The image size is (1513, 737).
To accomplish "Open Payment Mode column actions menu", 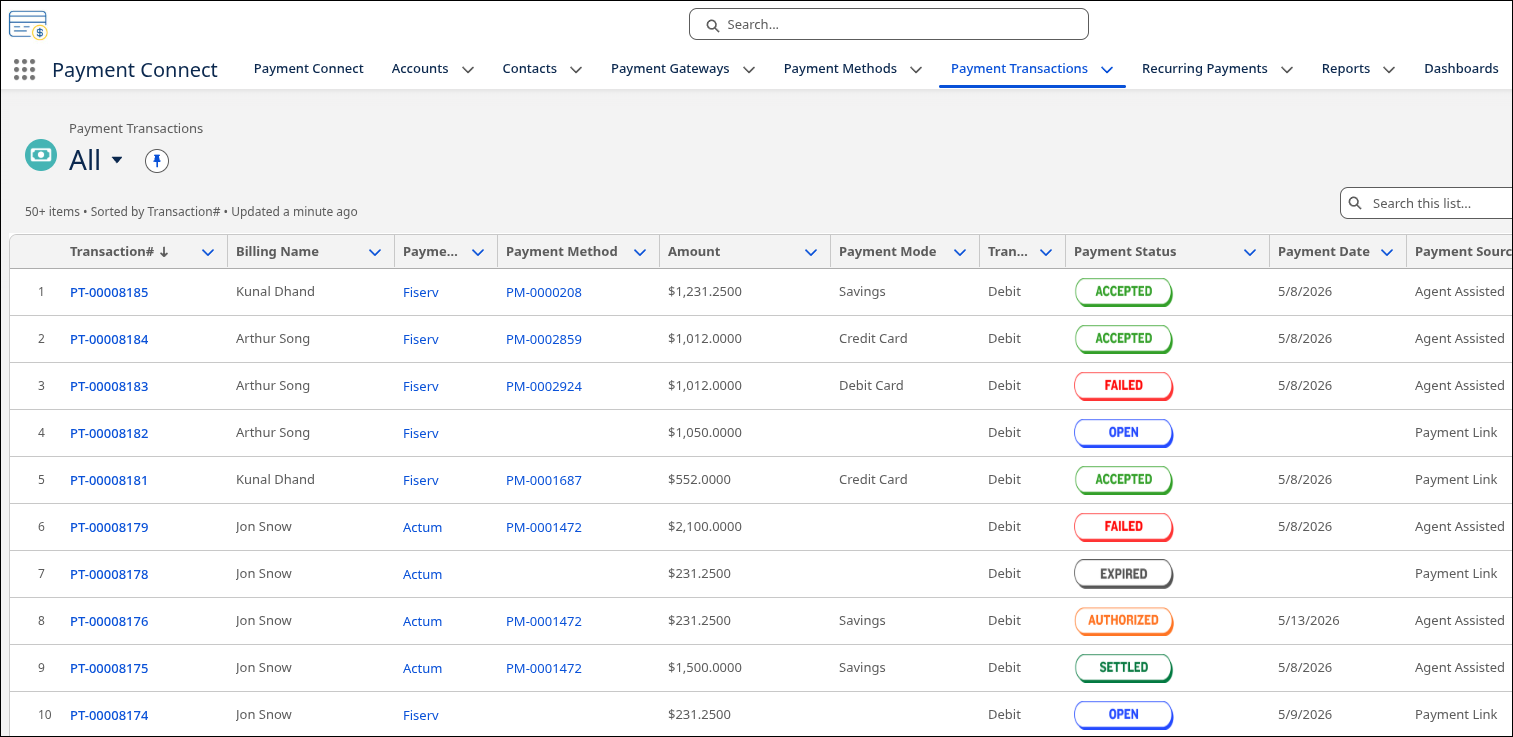I will pyautogui.click(x=960, y=253).
